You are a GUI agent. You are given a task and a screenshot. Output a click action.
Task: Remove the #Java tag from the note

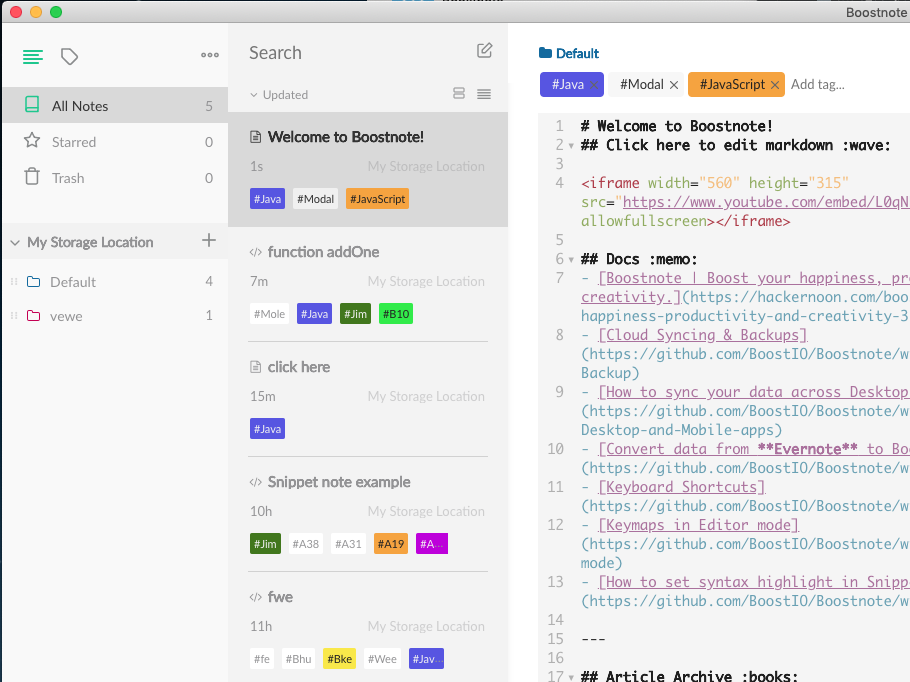594,85
